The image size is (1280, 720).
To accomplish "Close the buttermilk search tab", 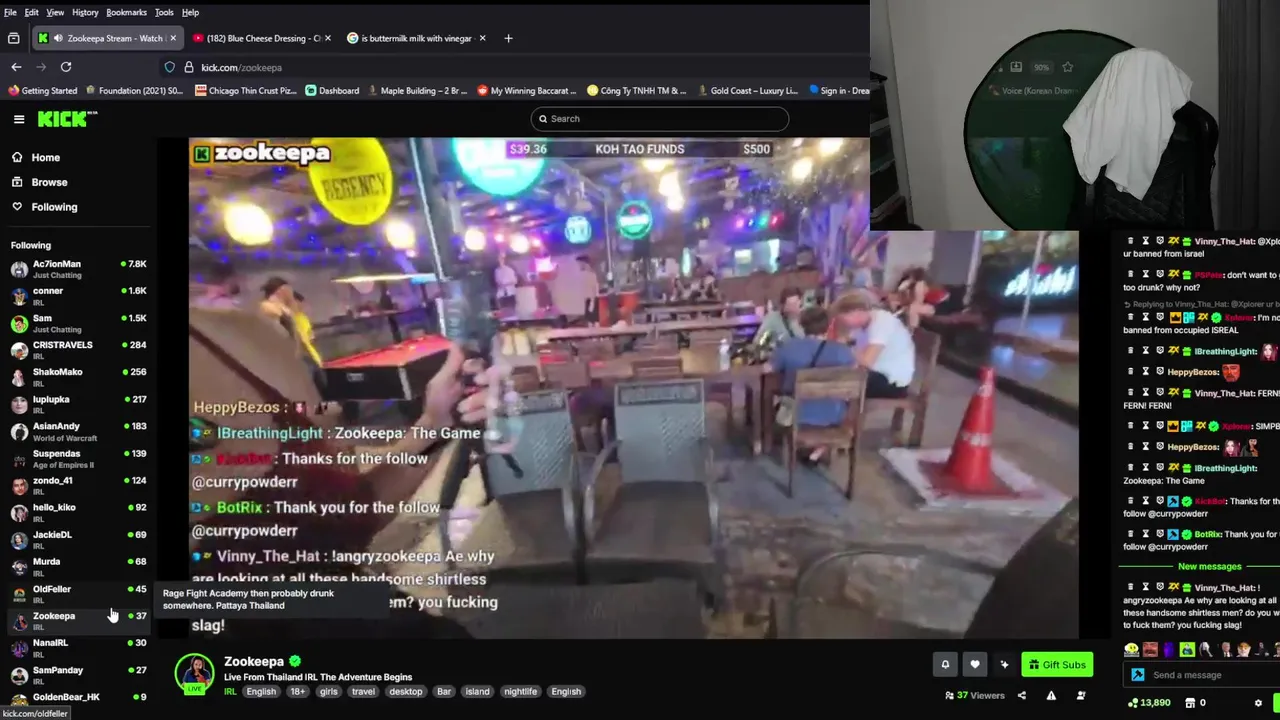I will (x=482, y=38).
